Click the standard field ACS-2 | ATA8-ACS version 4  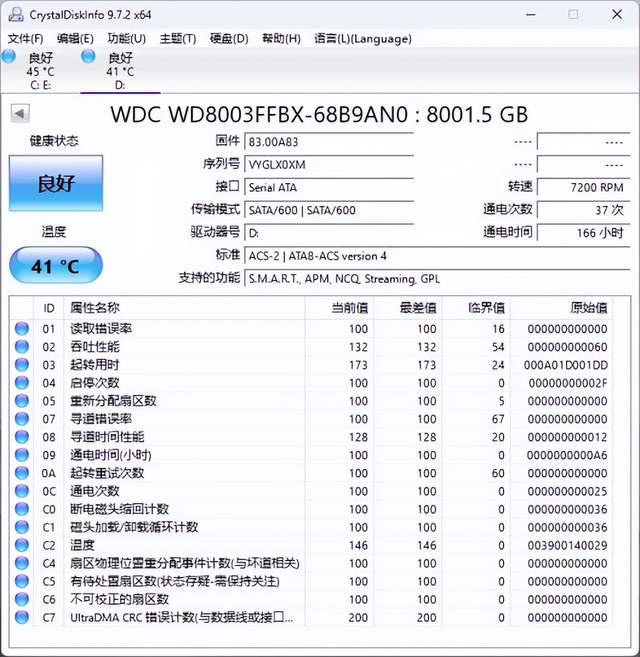point(437,256)
